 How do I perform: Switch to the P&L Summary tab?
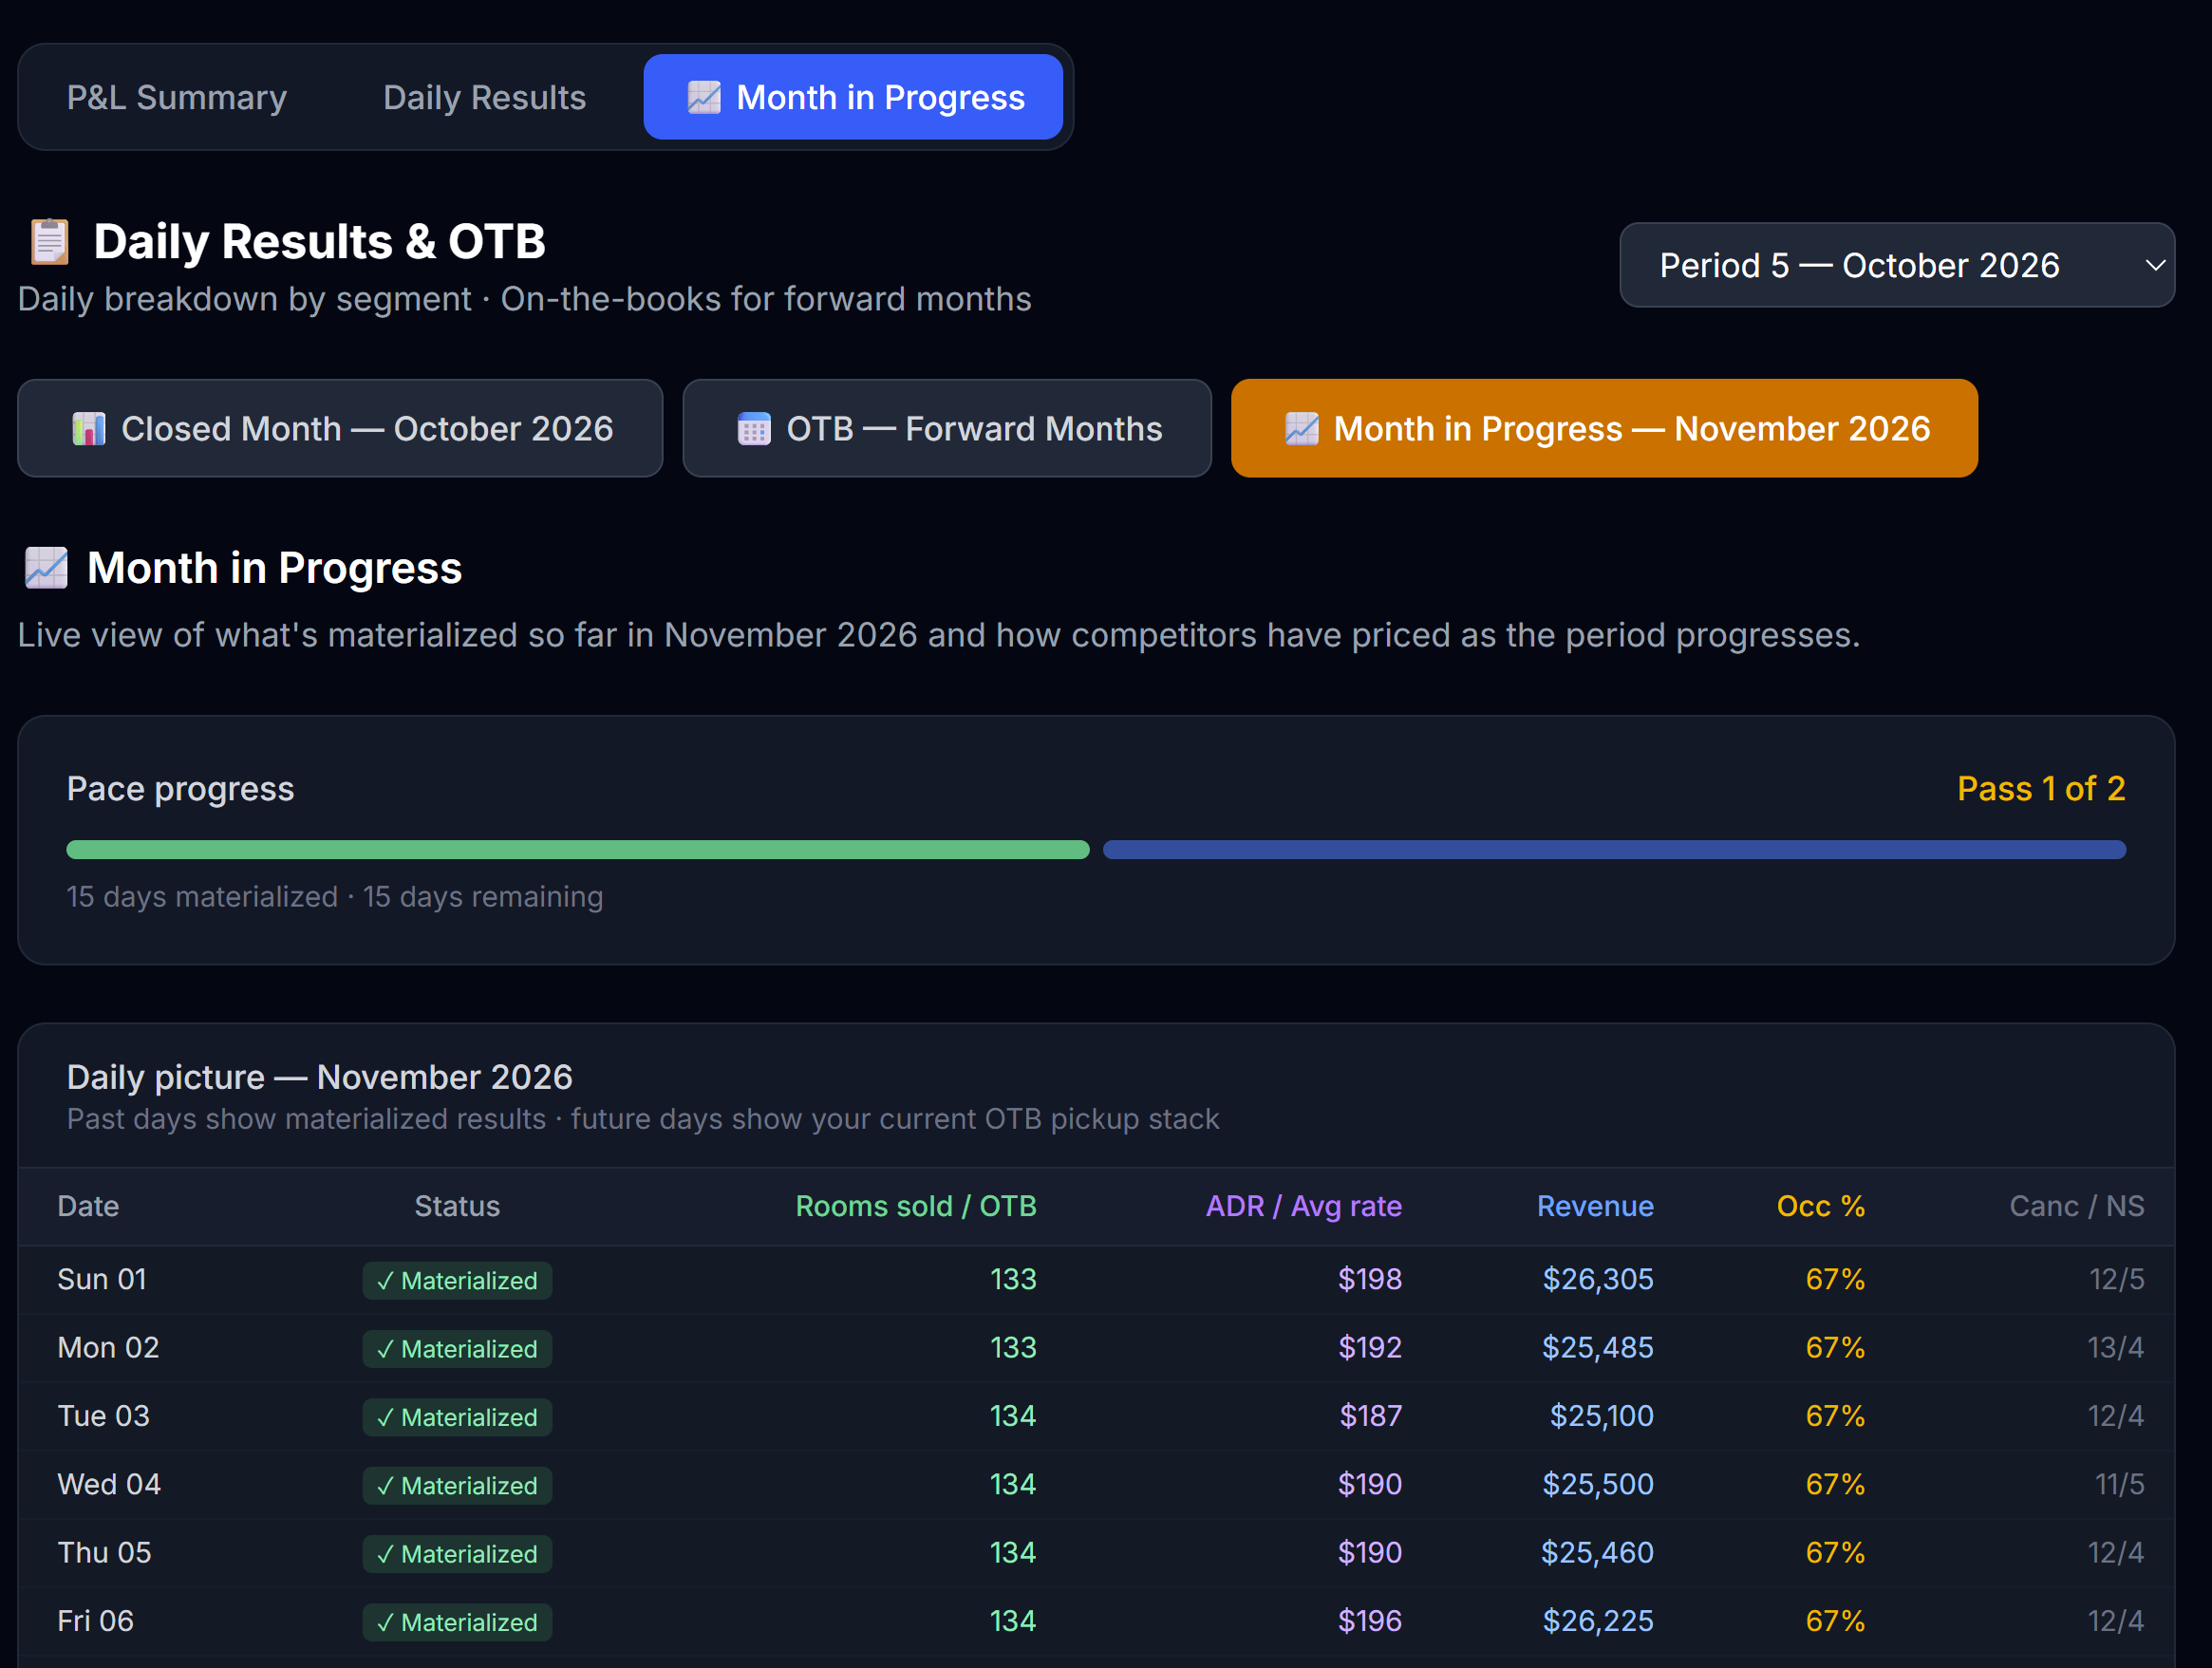click(x=177, y=97)
